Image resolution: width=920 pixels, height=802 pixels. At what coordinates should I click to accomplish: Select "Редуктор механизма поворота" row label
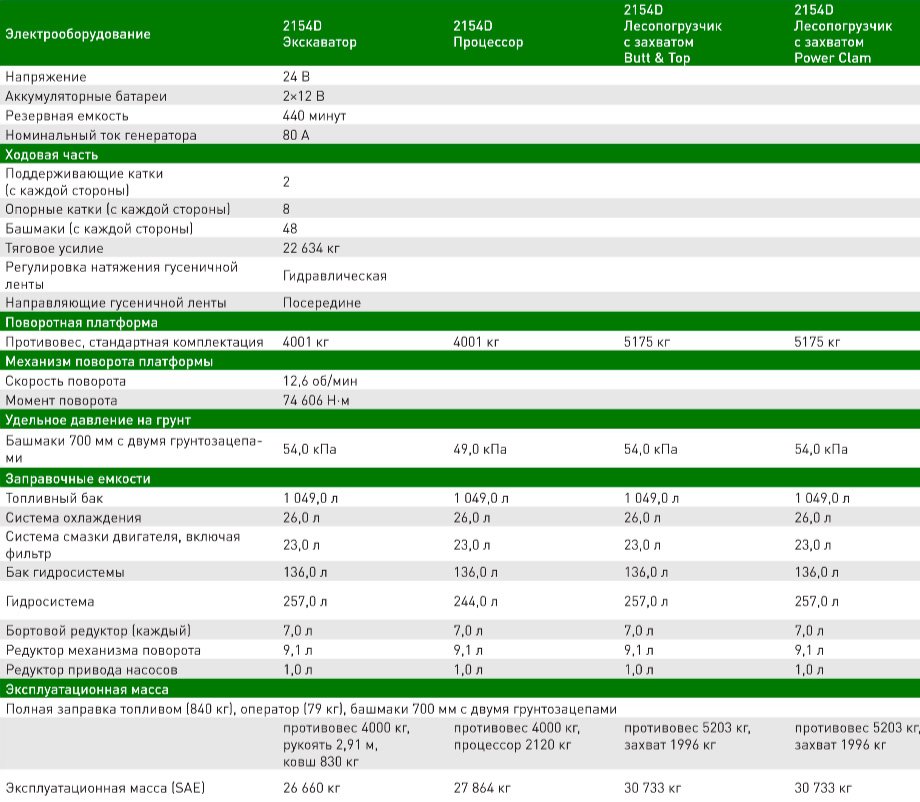[103, 651]
